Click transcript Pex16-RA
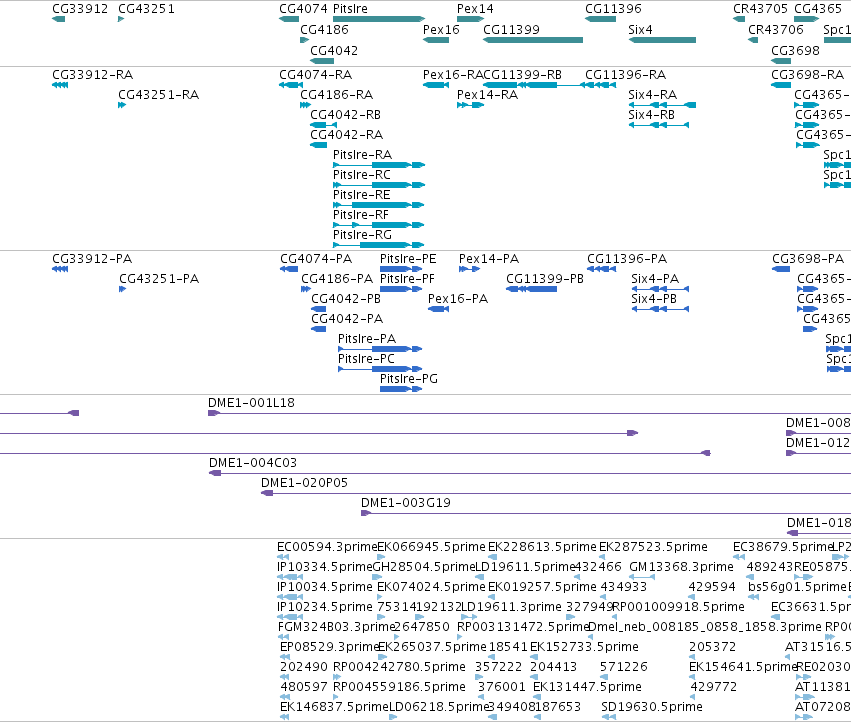 coord(436,85)
